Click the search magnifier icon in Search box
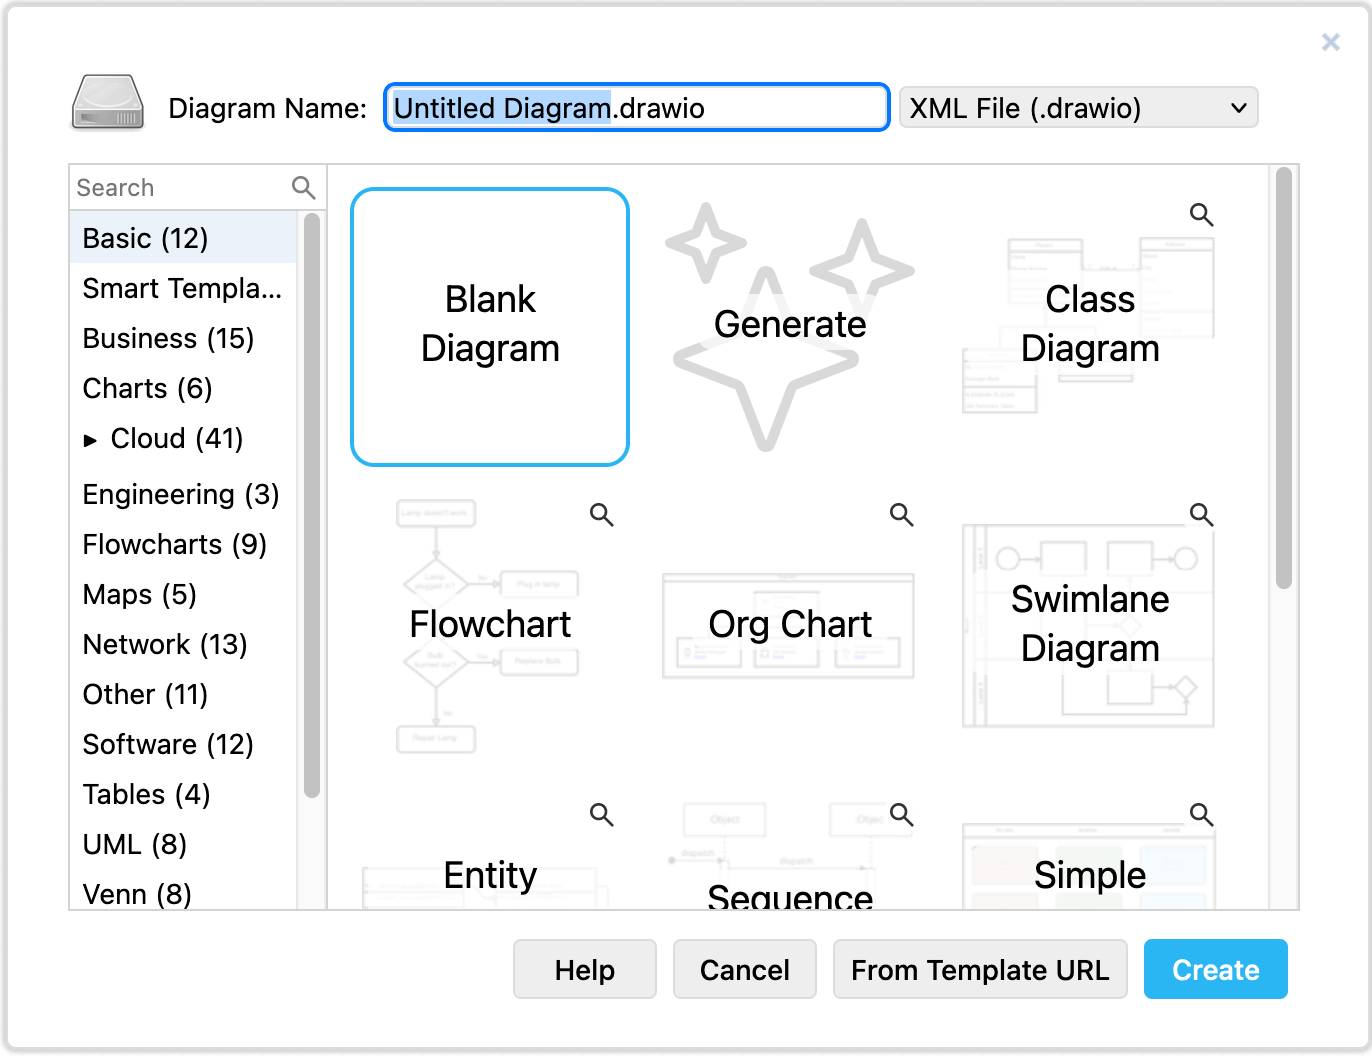This screenshot has height=1056, width=1372. tap(303, 187)
